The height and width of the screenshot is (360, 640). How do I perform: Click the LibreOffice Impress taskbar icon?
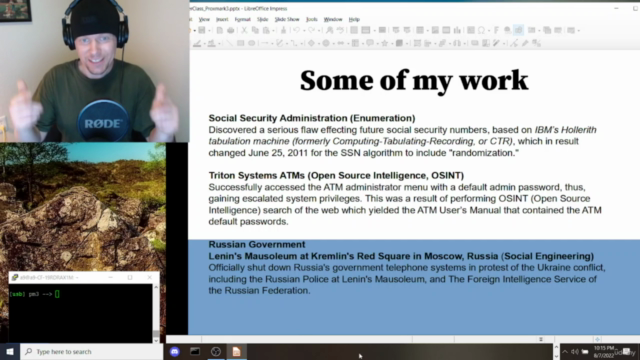[236, 351]
